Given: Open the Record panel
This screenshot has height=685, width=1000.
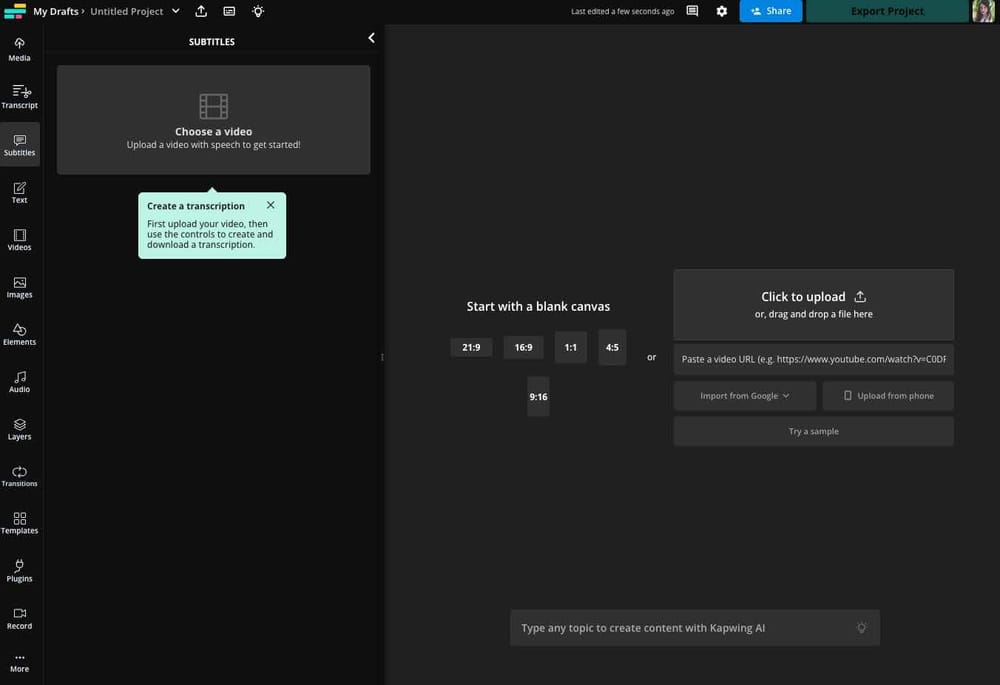Looking at the screenshot, I should pyautogui.click(x=19, y=618).
